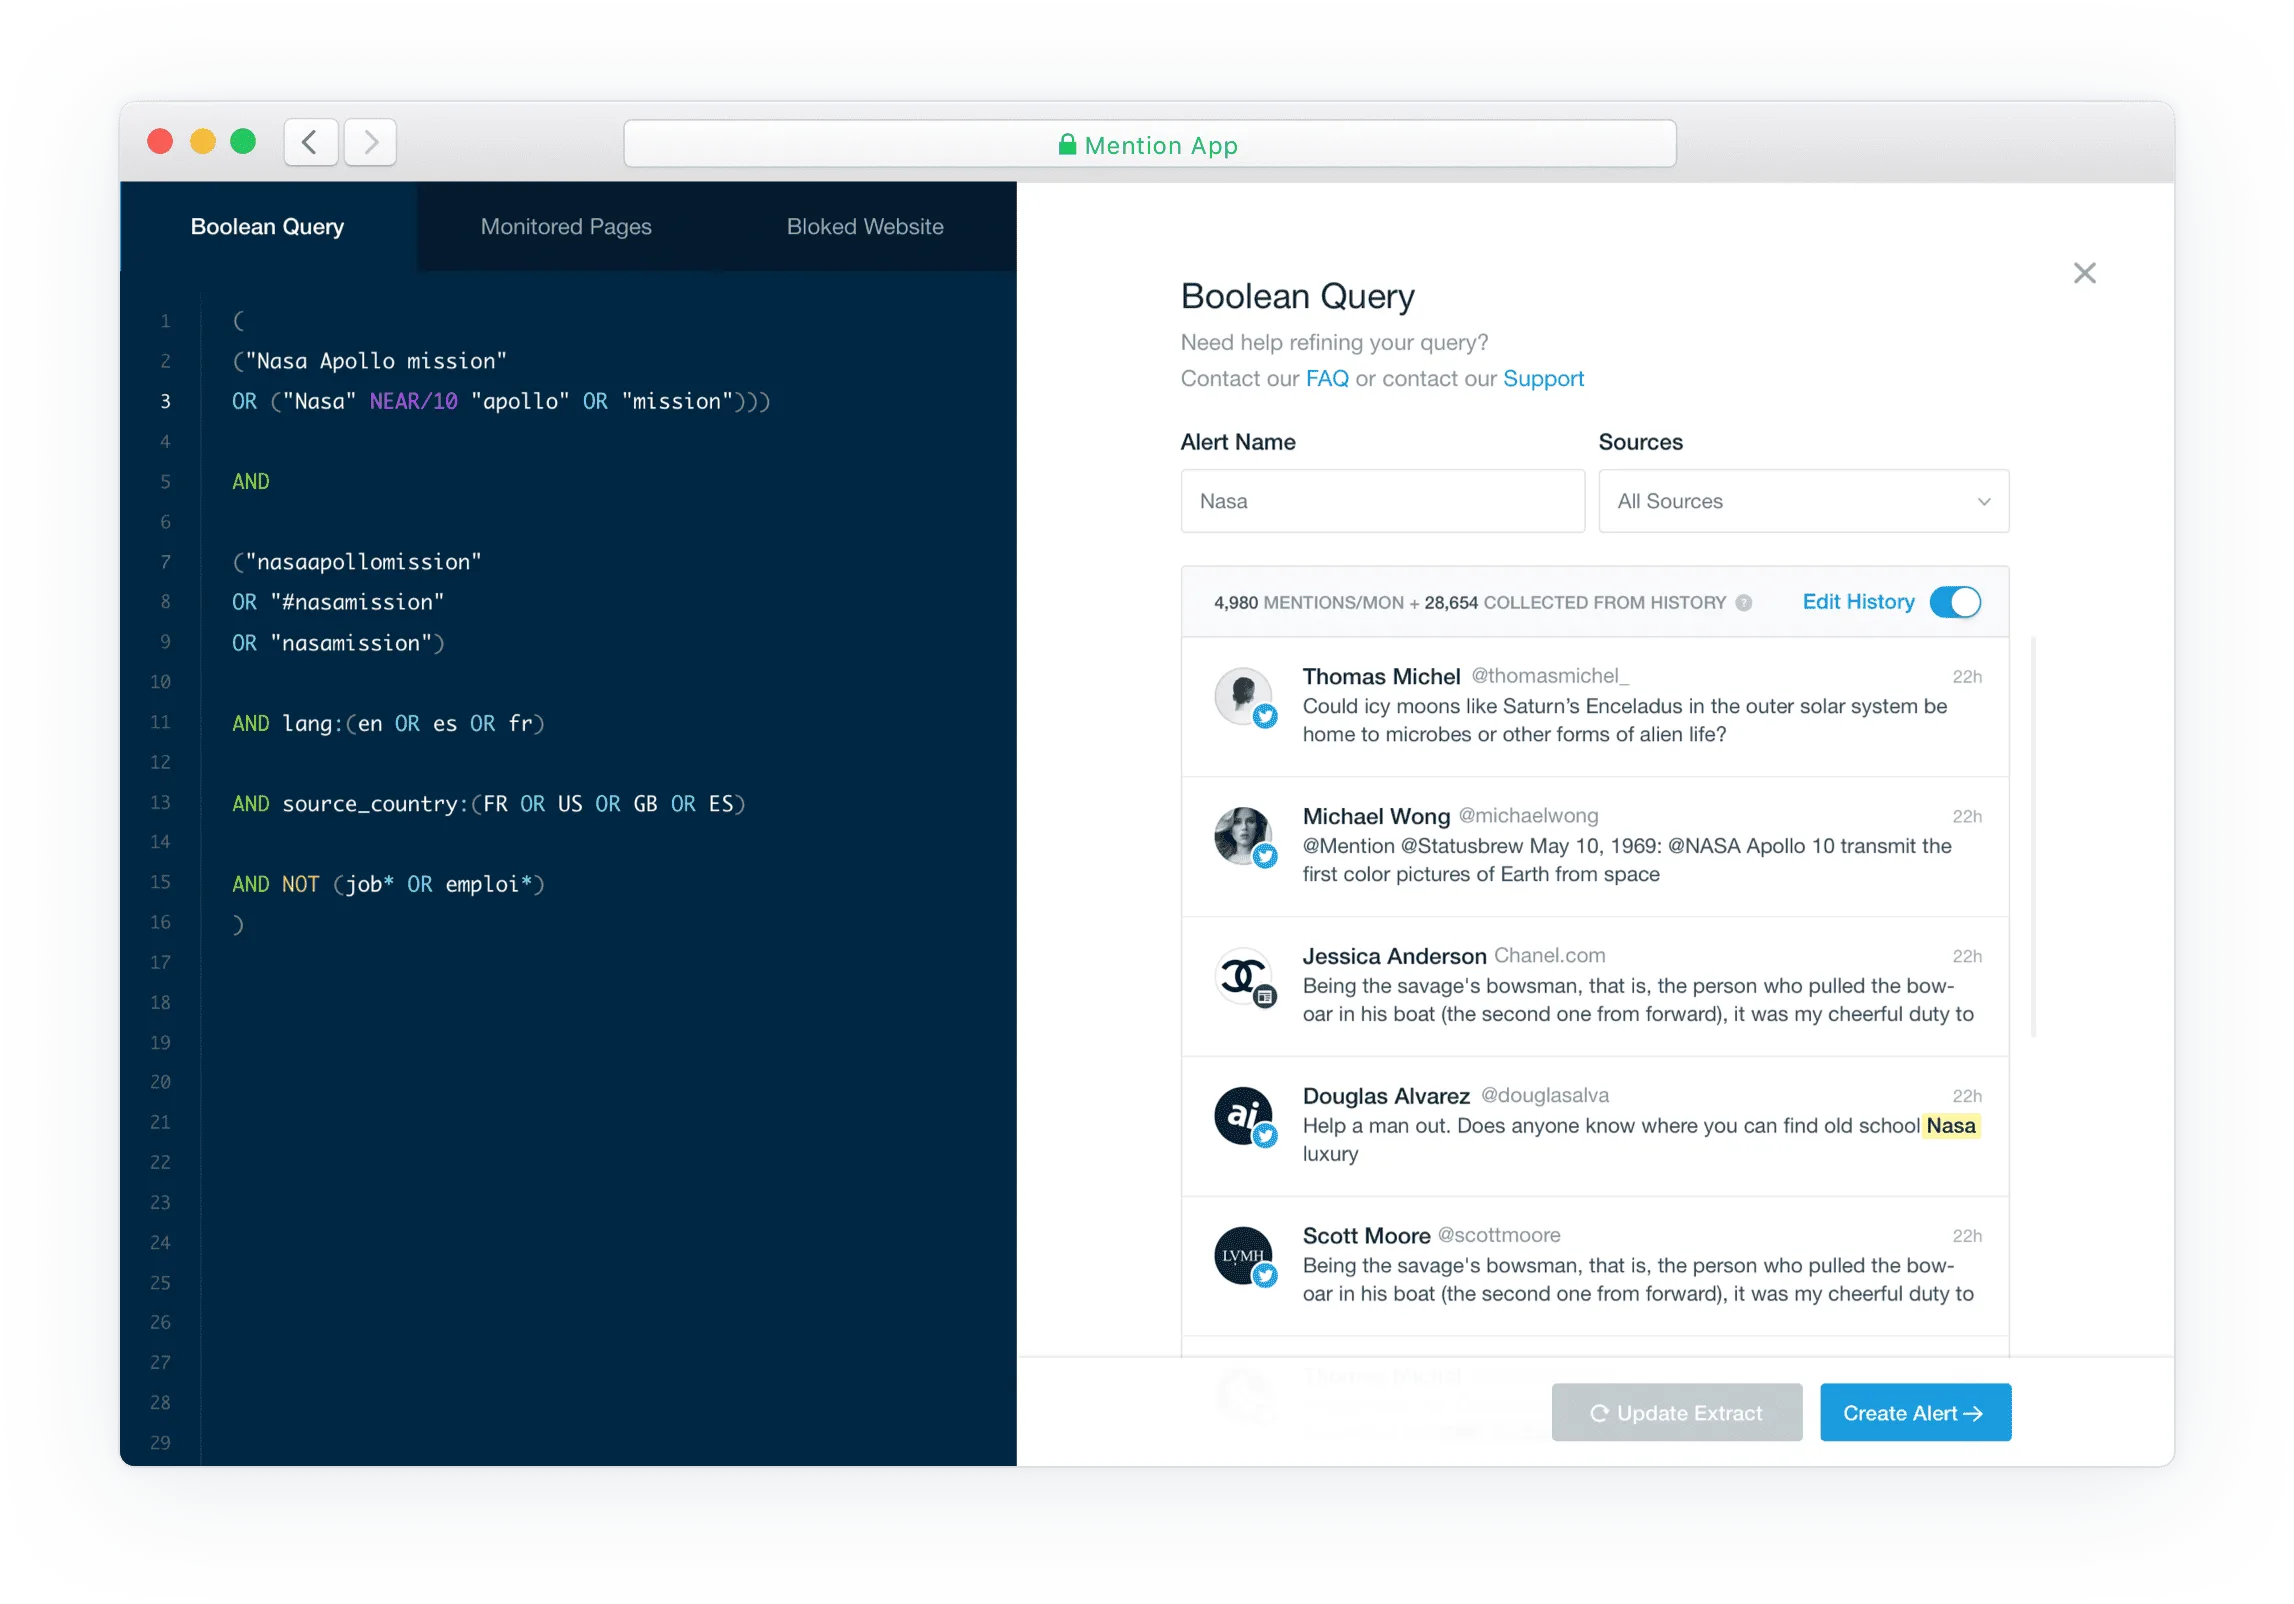Go forward with the browser forward arrow
2294x1604 pixels.
pos(370,142)
